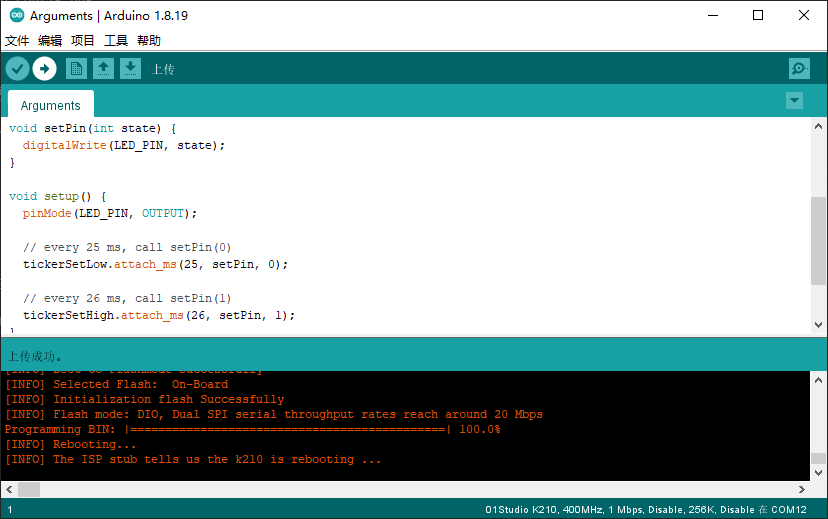Open a sketch with the up-arrow icon
828x519 pixels.
(104, 69)
